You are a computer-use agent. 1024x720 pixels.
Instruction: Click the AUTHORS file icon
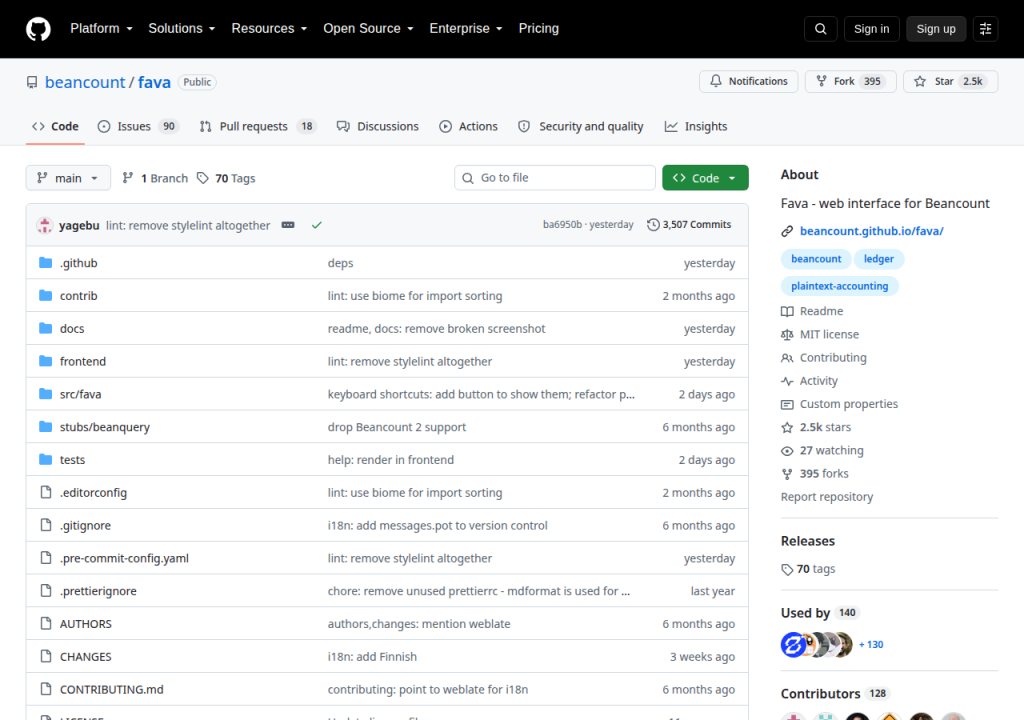click(46, 623)
